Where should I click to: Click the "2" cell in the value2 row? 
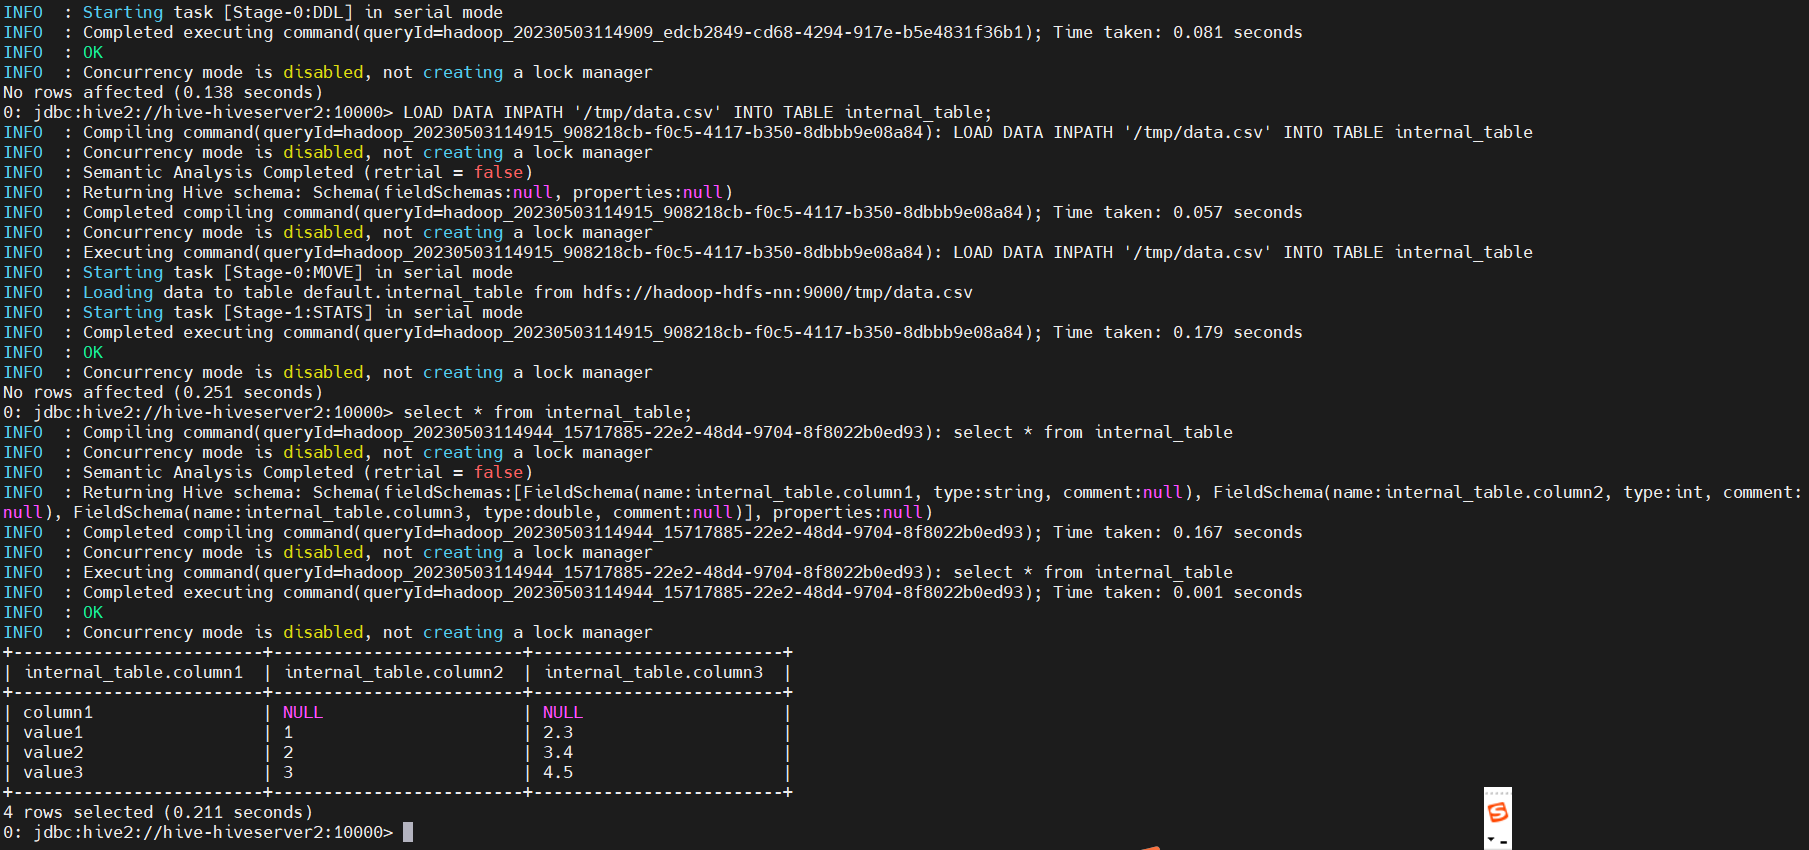[x=288, y=752]
